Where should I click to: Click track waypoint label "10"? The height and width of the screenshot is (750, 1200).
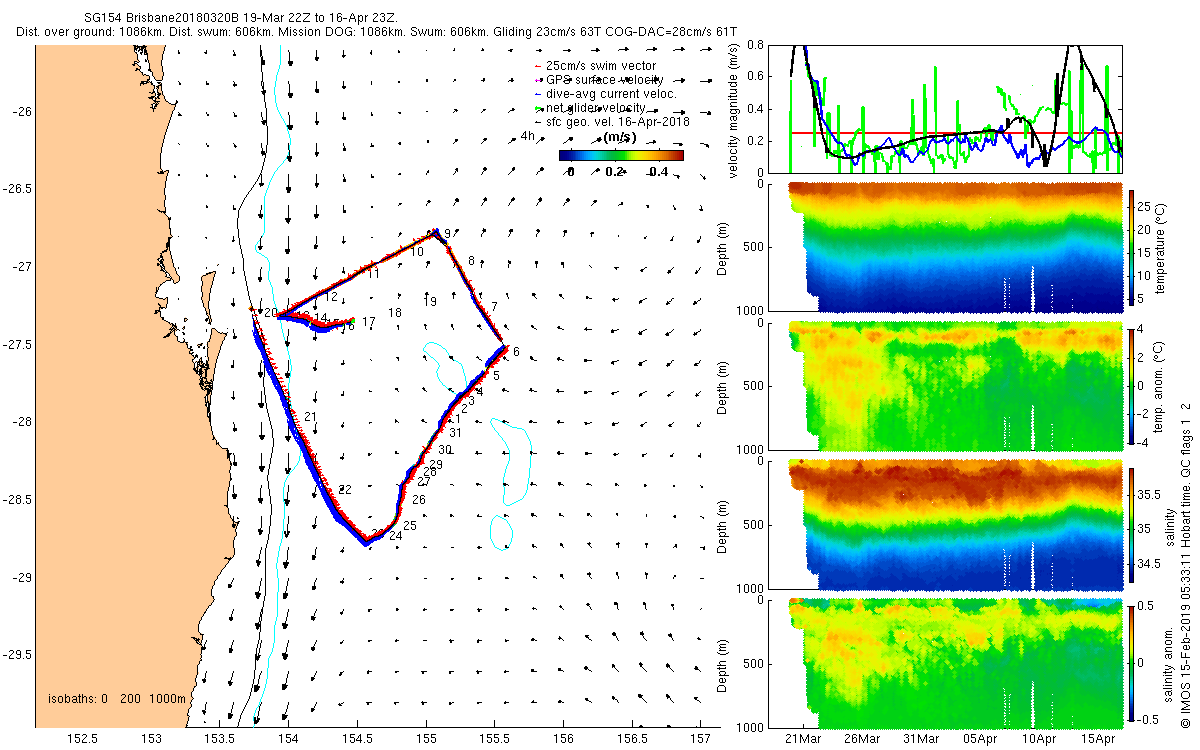(416, 253)
